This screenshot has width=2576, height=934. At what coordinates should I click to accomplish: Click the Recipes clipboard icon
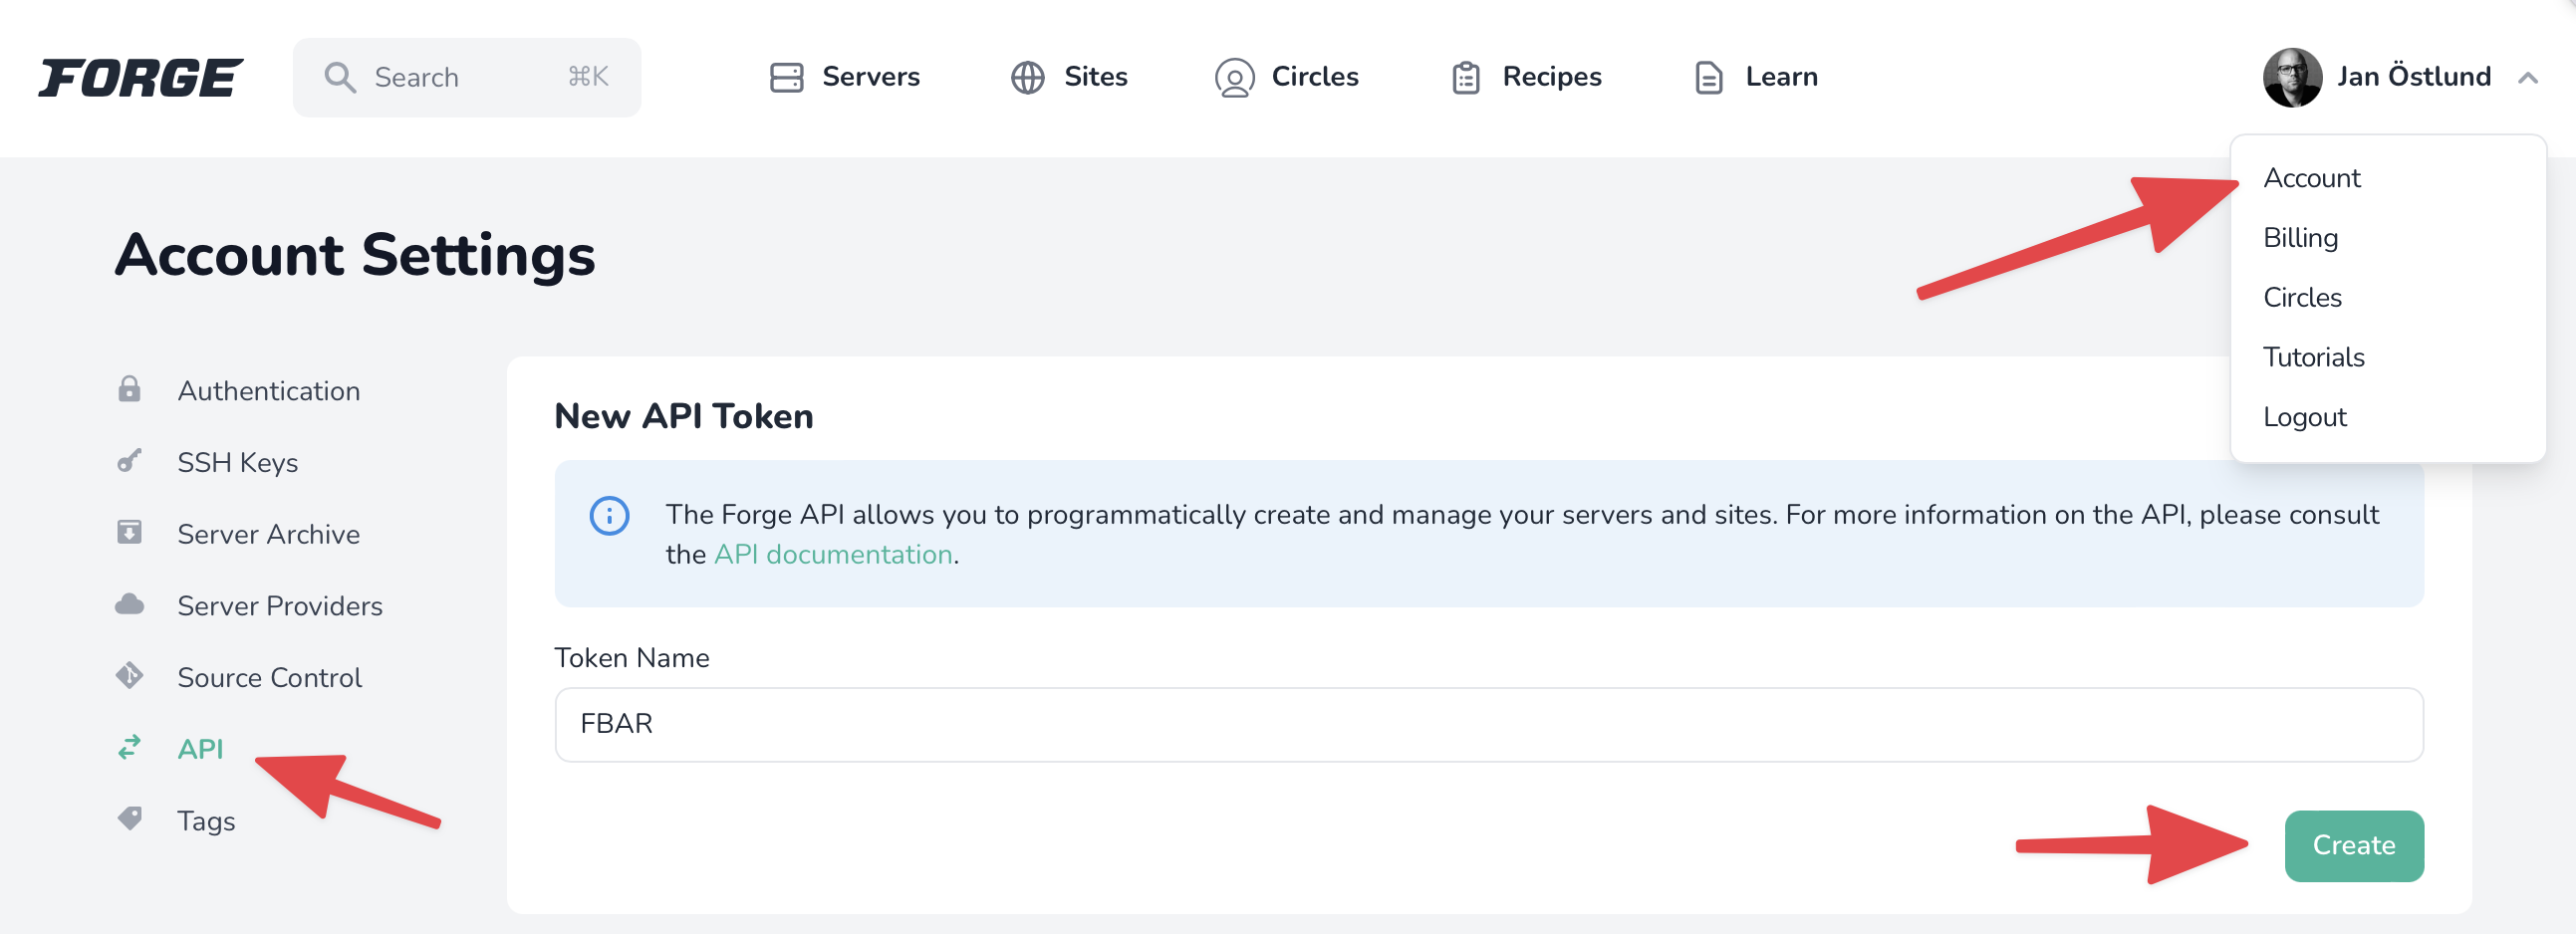click(x=1465, y=78)
